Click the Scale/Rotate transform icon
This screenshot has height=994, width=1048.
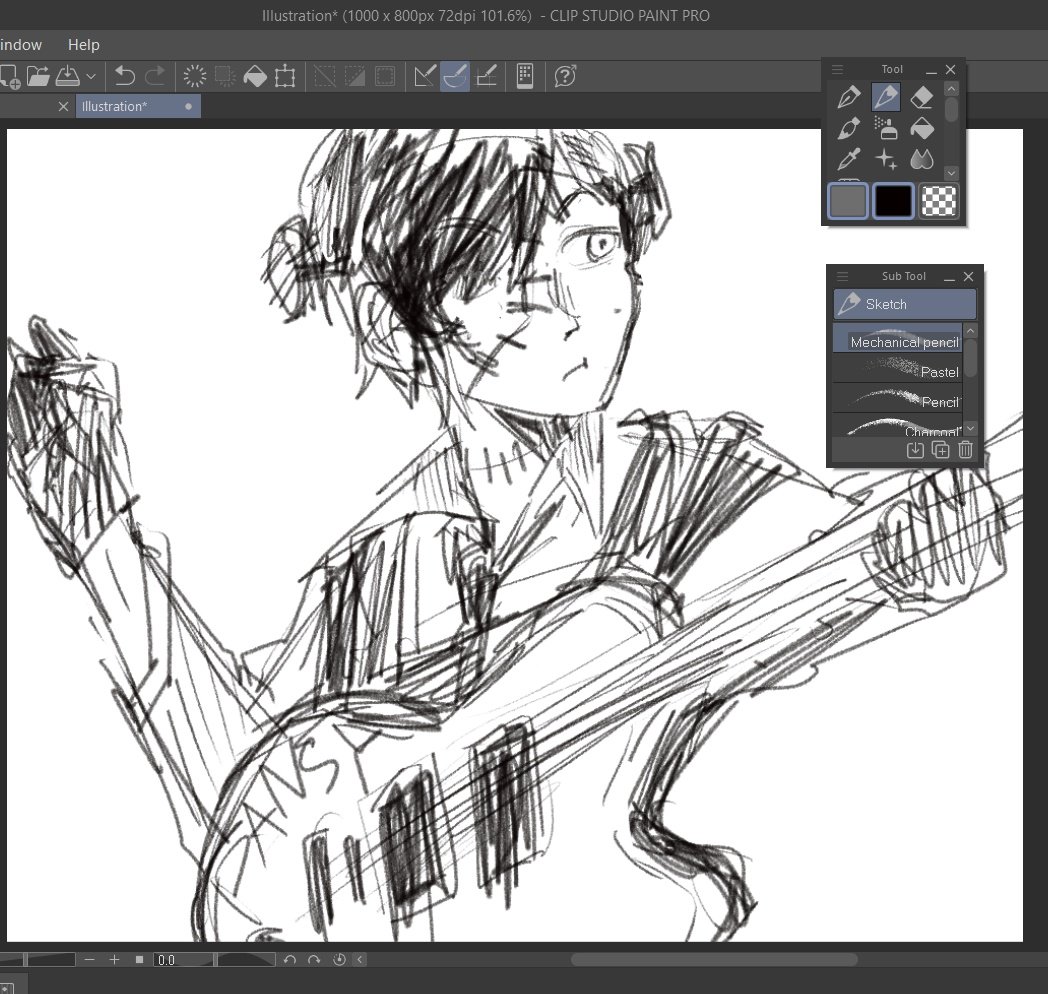[285, 76]
